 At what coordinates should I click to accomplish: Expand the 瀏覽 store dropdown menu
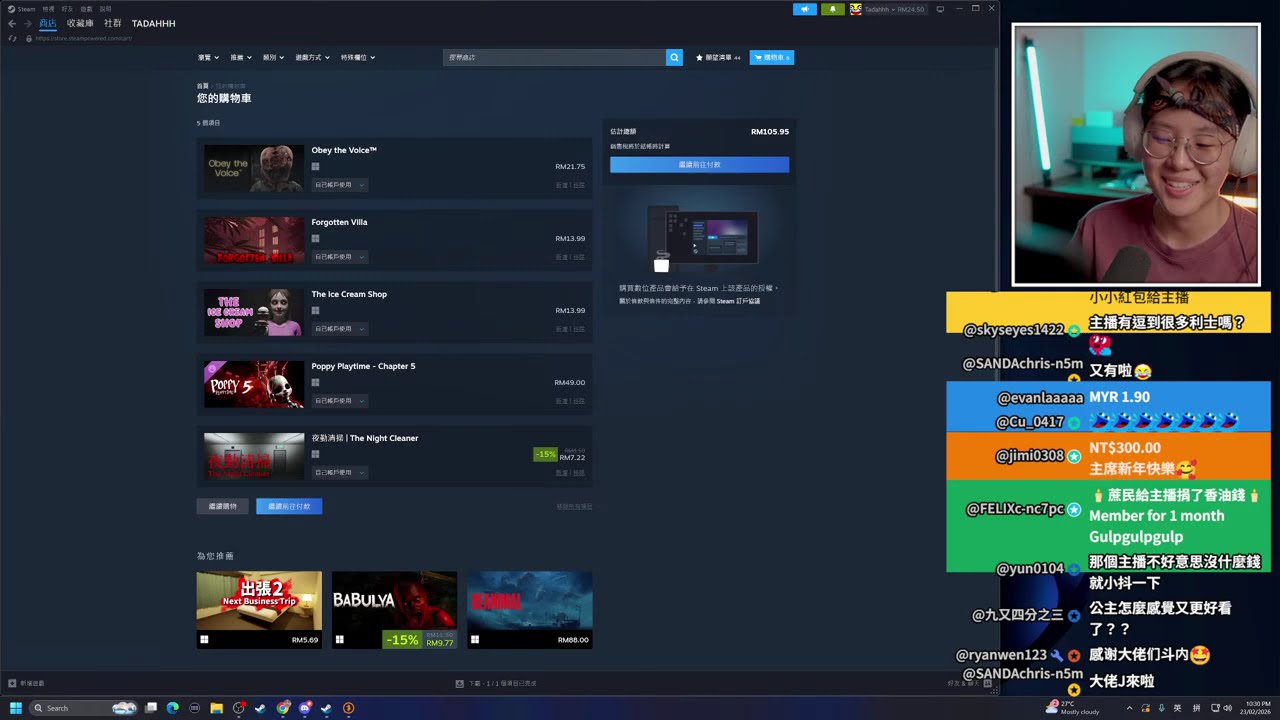[x=208, y=57]
